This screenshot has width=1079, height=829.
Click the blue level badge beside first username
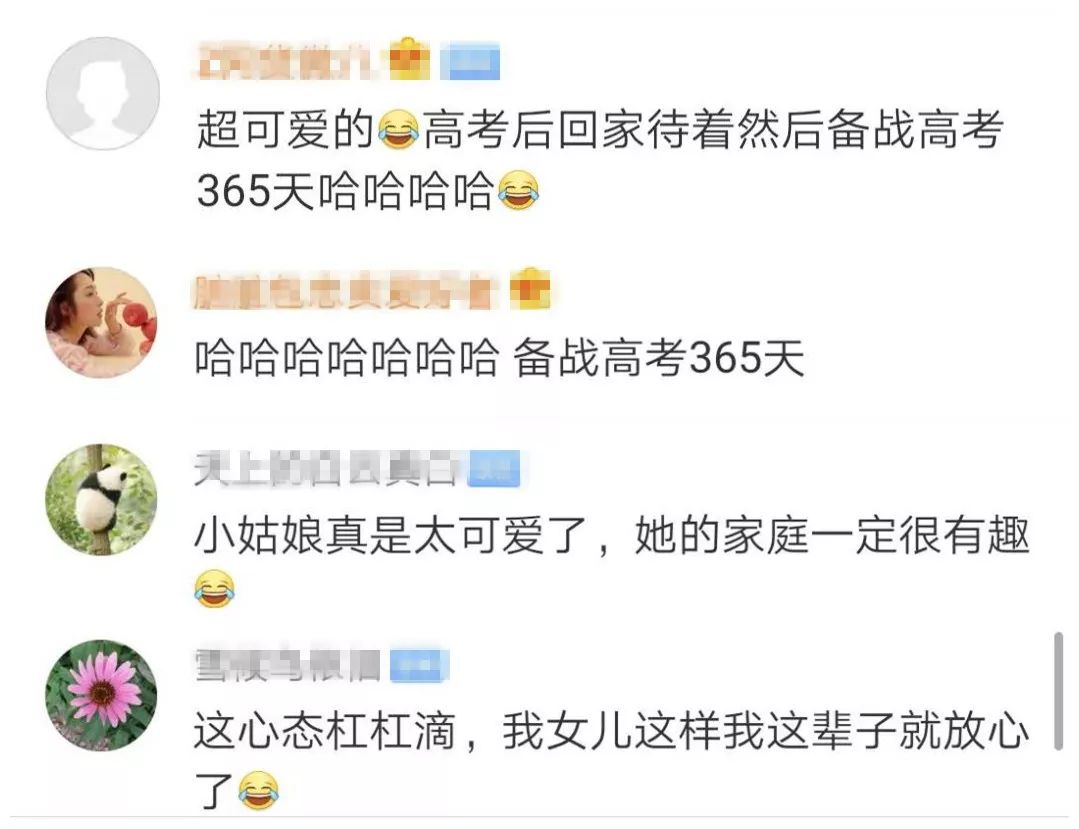[470, 62]
